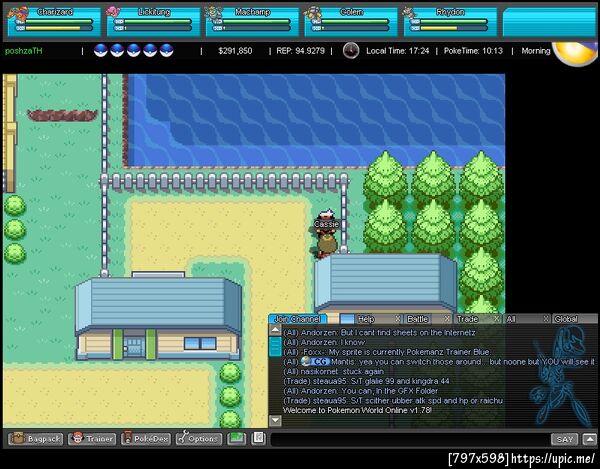Viewport: 600px width, 469px height.
Task: Select Golem party slot
Action: pos(351,22)
